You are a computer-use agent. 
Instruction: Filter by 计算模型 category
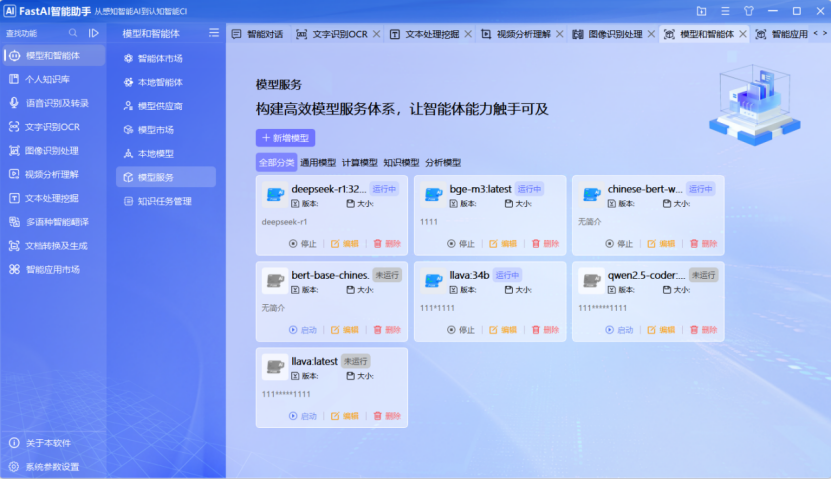[360, 163]
